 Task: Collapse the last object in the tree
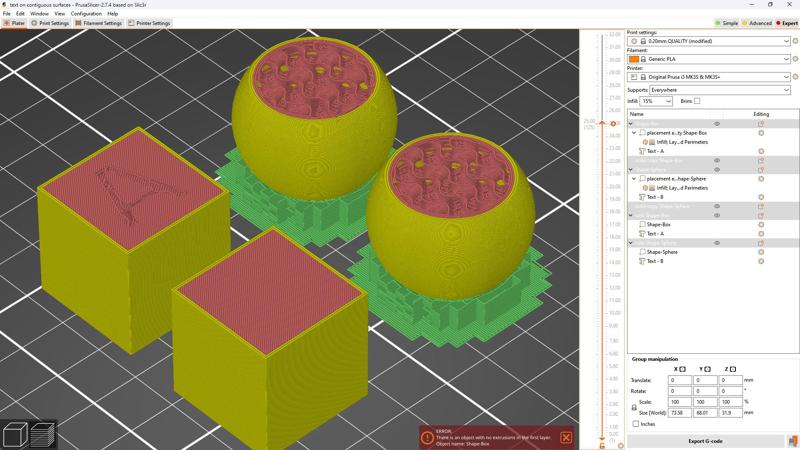631,243
